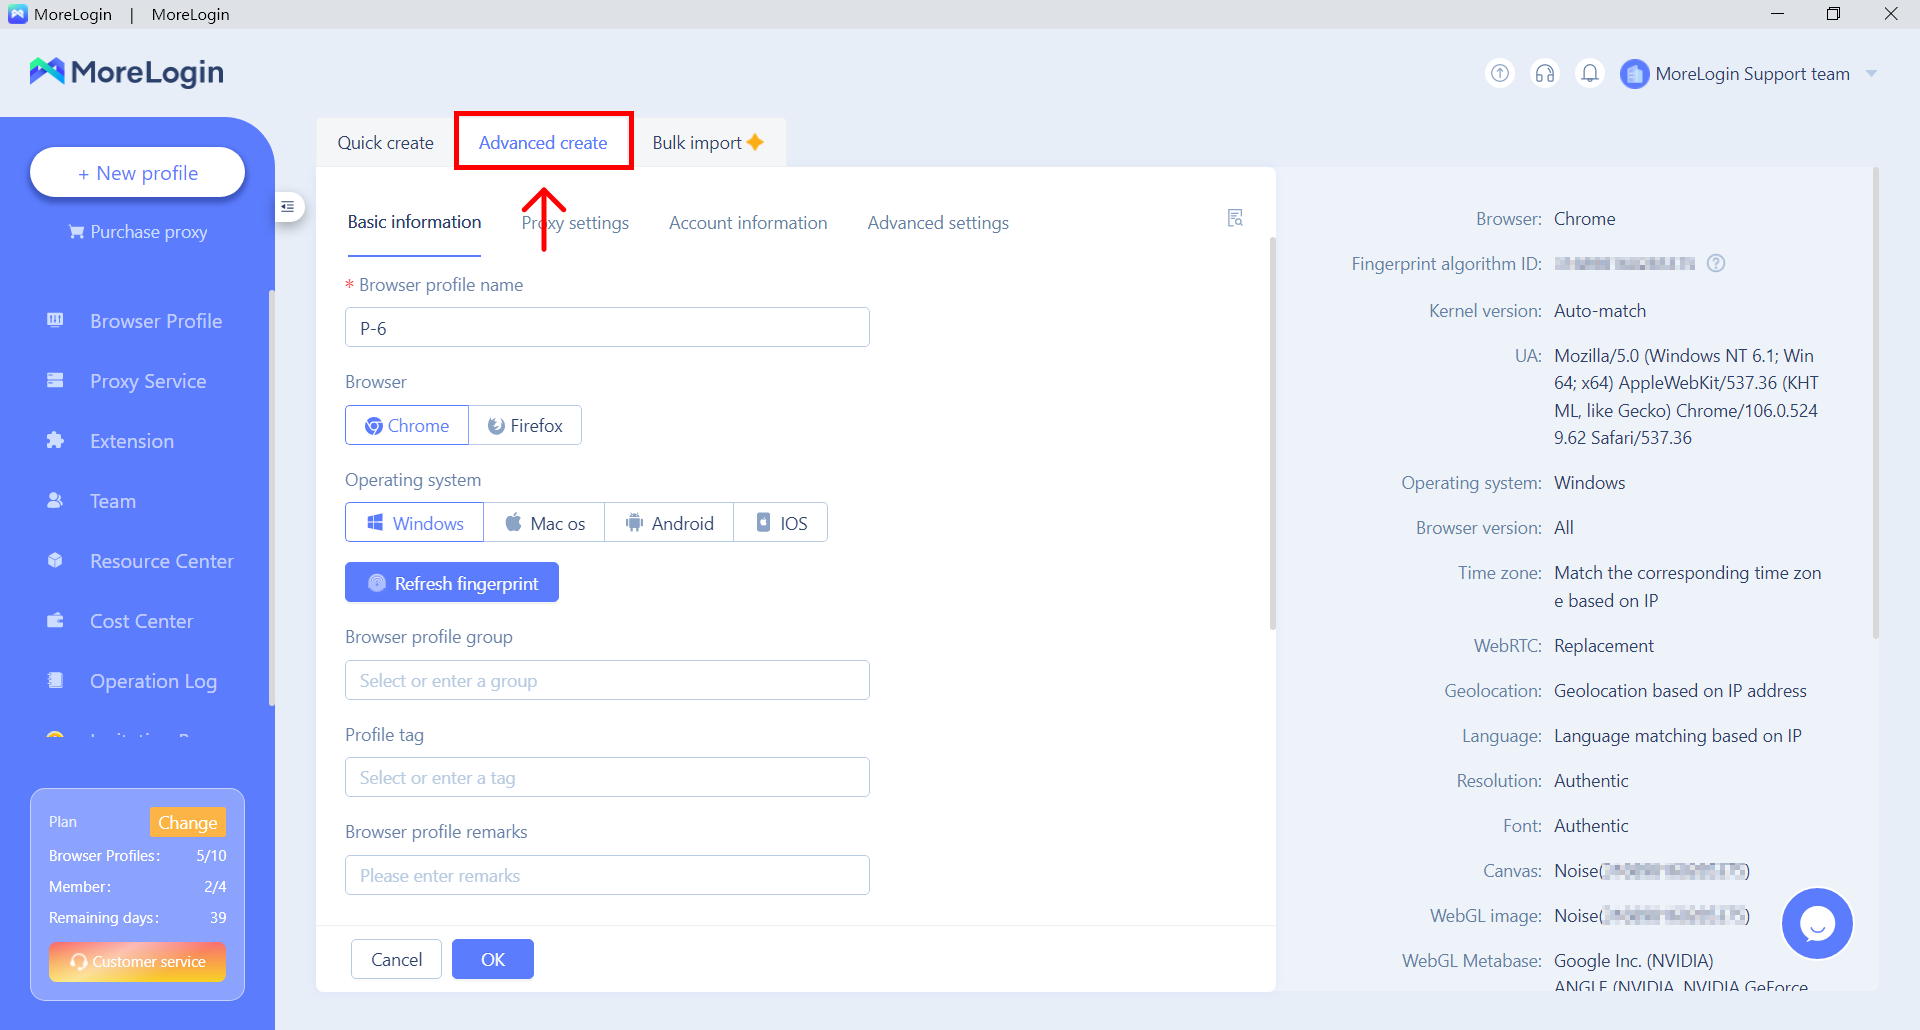
Task: Click the plan Change button
Action: click(187, 822)
